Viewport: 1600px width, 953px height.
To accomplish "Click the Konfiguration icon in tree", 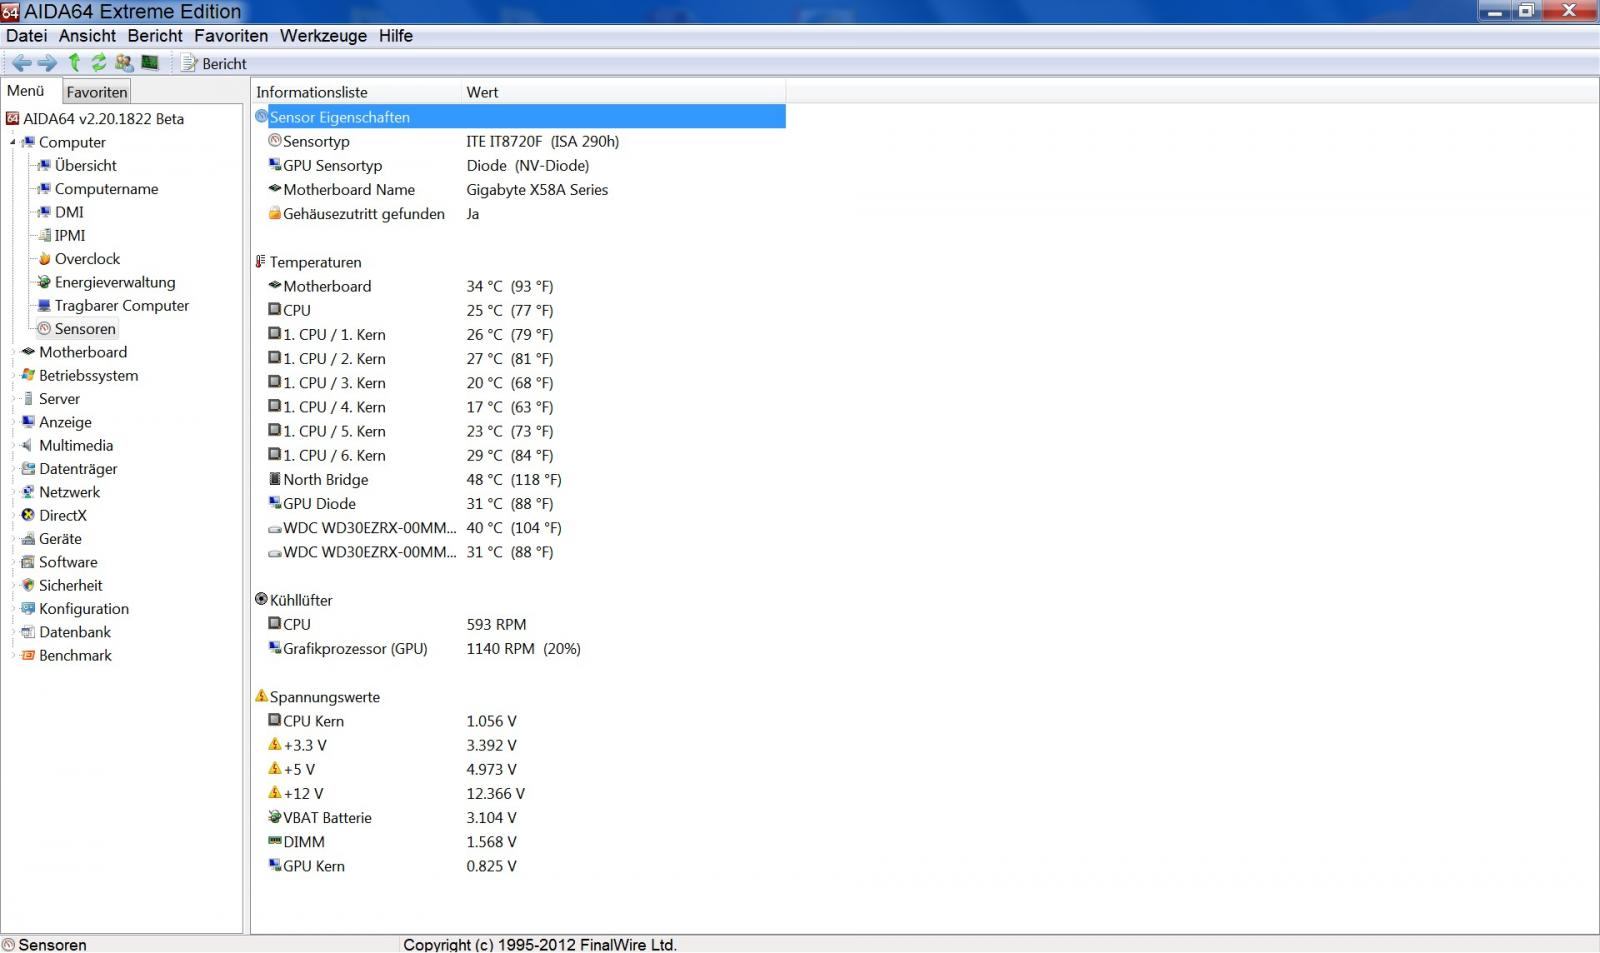I will click(28, 608).
